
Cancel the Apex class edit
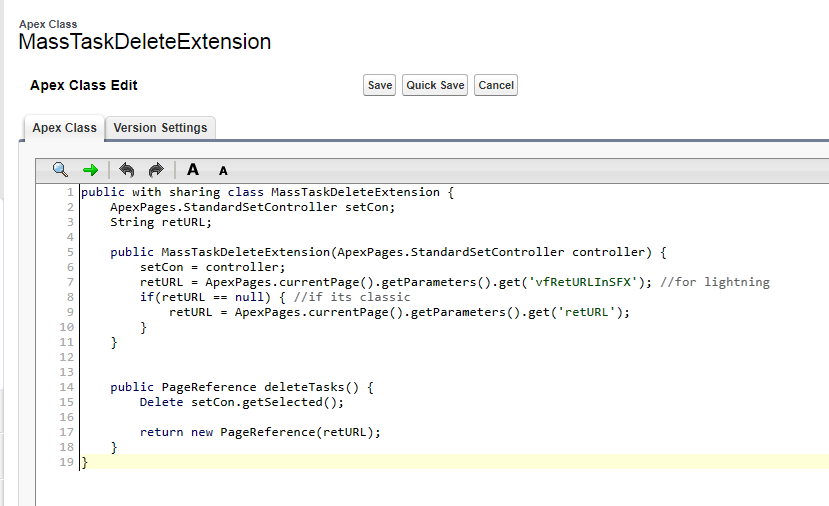coord(495,85)
